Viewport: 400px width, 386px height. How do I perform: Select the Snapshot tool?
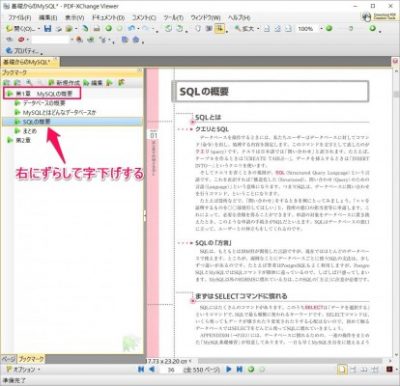click(x=209, y=29)
